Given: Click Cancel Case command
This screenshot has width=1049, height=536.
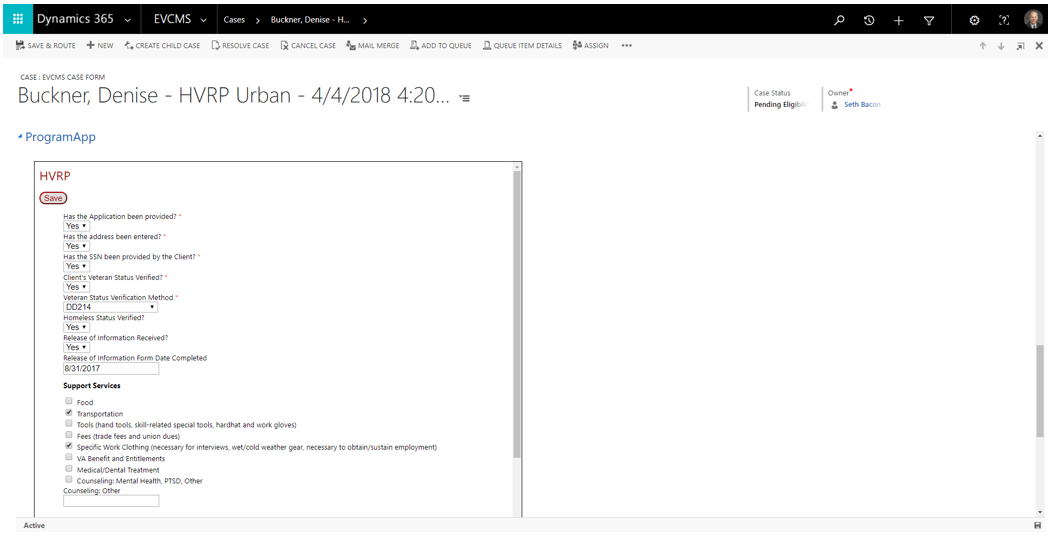Looking at the screenshot, I should (308, 46).
